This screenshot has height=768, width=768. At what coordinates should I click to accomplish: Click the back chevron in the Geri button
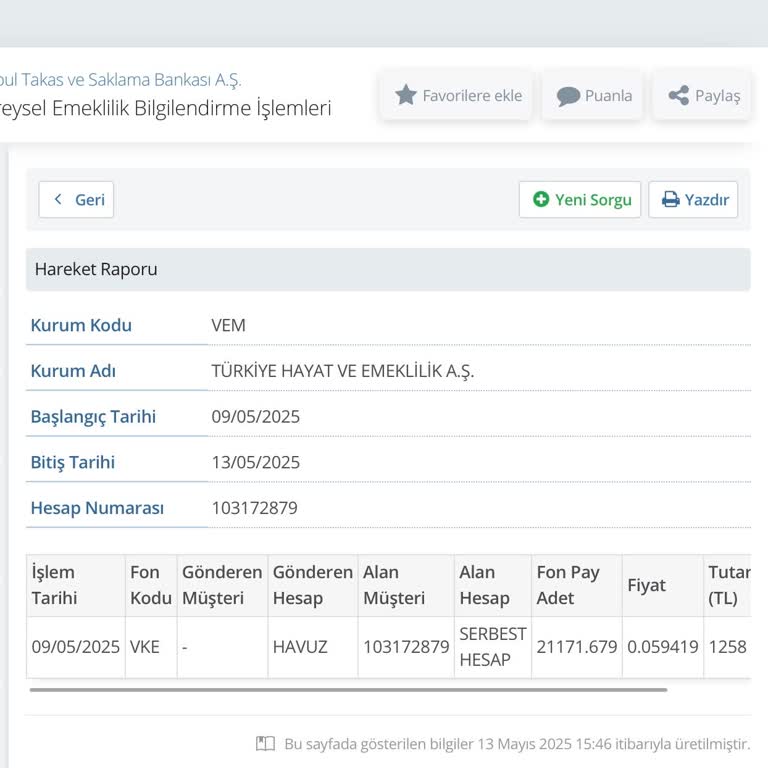[58, 199]
